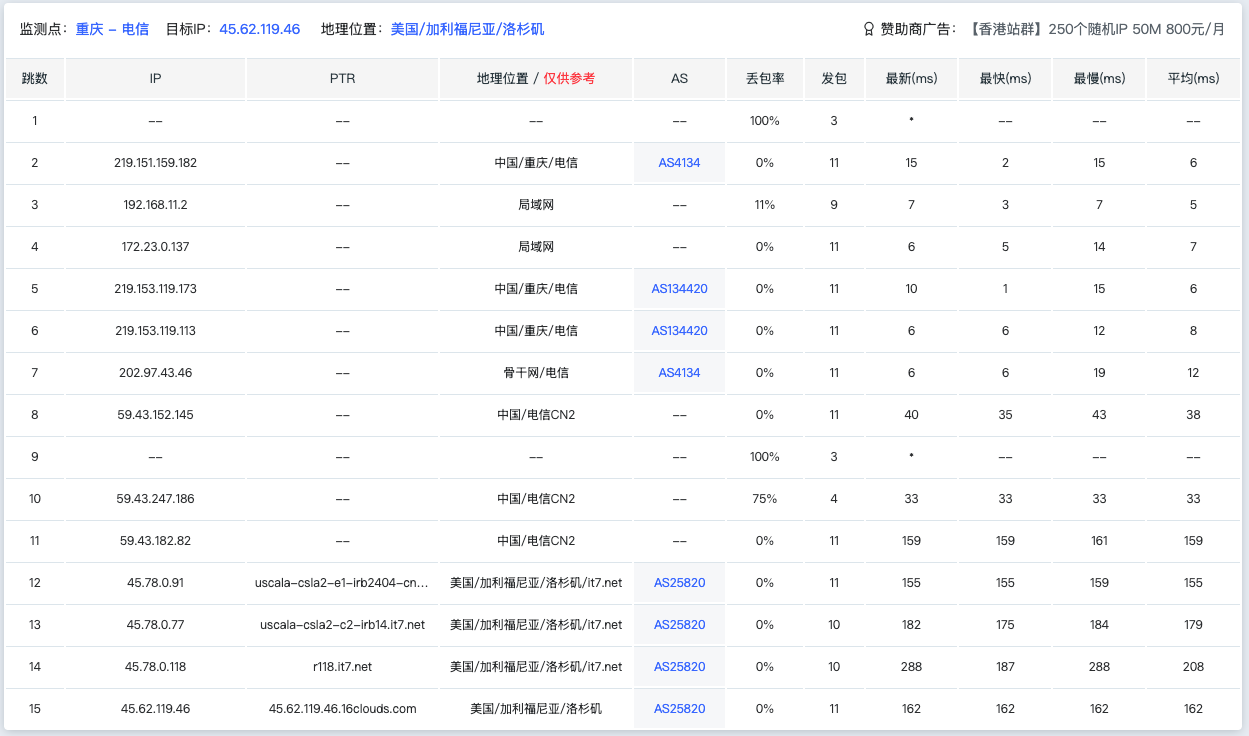The image size is (1249, 736).
Task: Click the lightbulb icon beside sponsor ad
Action: pyautogui.click(x=869, y=30)
